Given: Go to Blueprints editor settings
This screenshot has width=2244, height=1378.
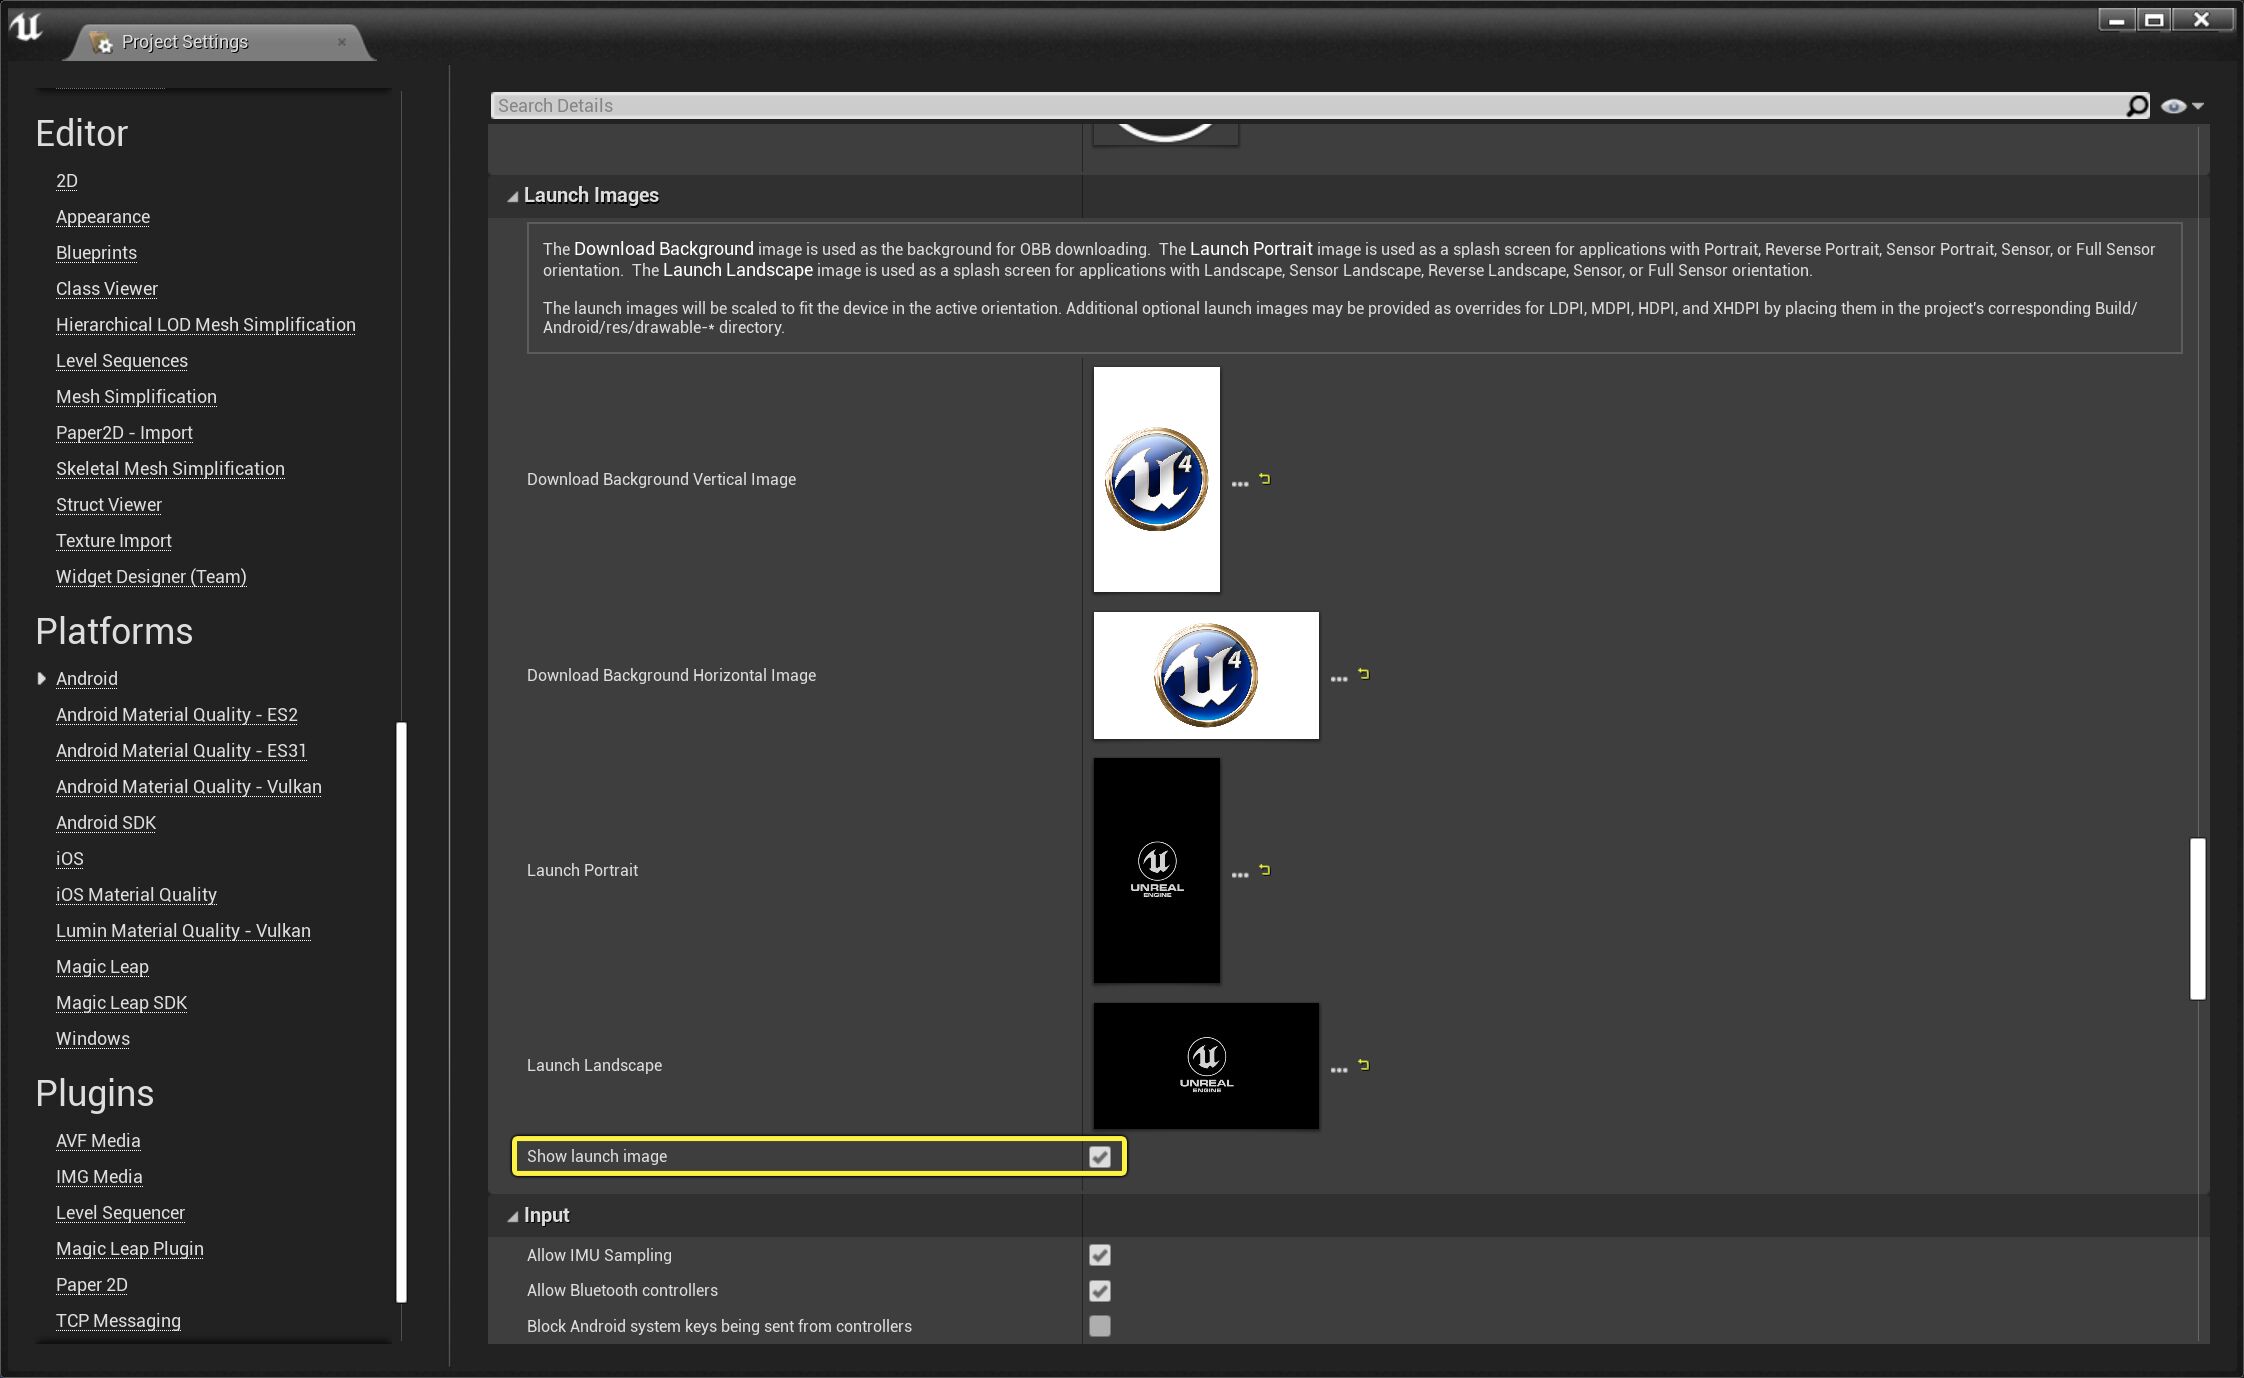Looking at the screenshot, I should (96, 253).
